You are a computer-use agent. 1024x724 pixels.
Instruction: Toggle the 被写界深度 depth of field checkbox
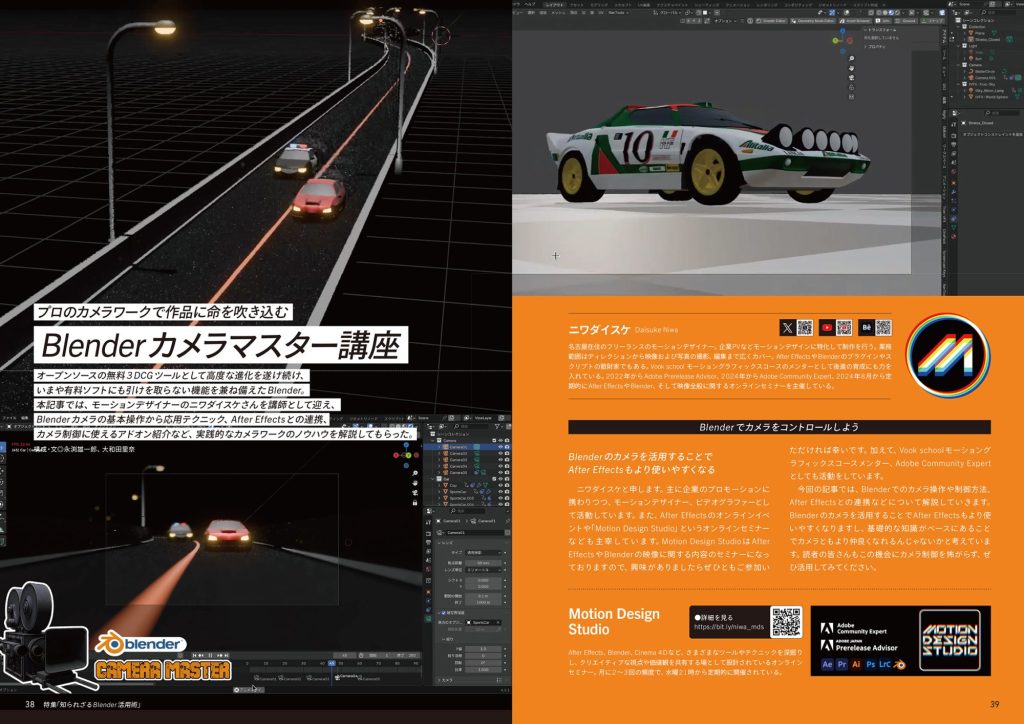pos(443,613)
